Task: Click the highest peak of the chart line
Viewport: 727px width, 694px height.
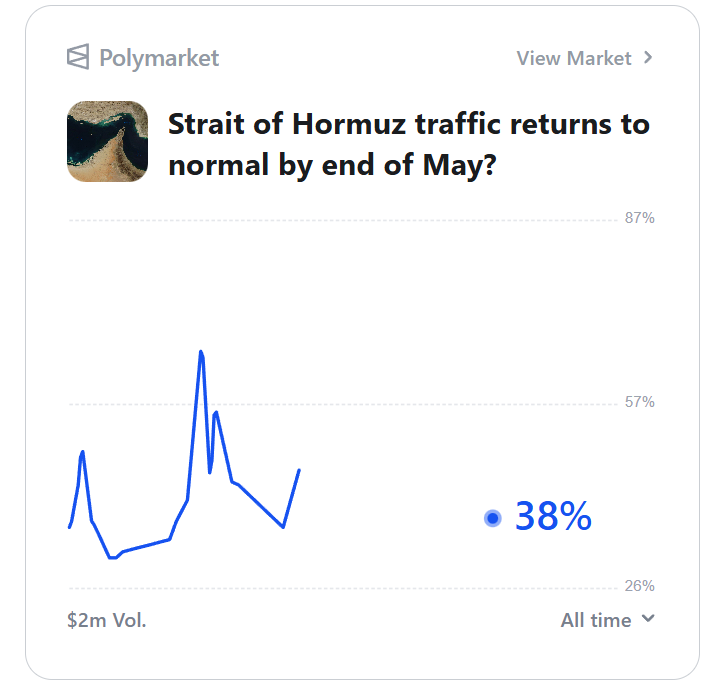Action: tap(201, 352)
